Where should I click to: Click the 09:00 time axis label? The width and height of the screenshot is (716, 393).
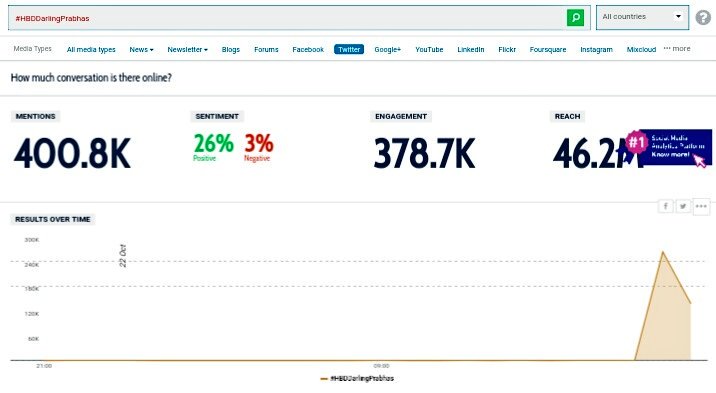(x=381, y=366)
